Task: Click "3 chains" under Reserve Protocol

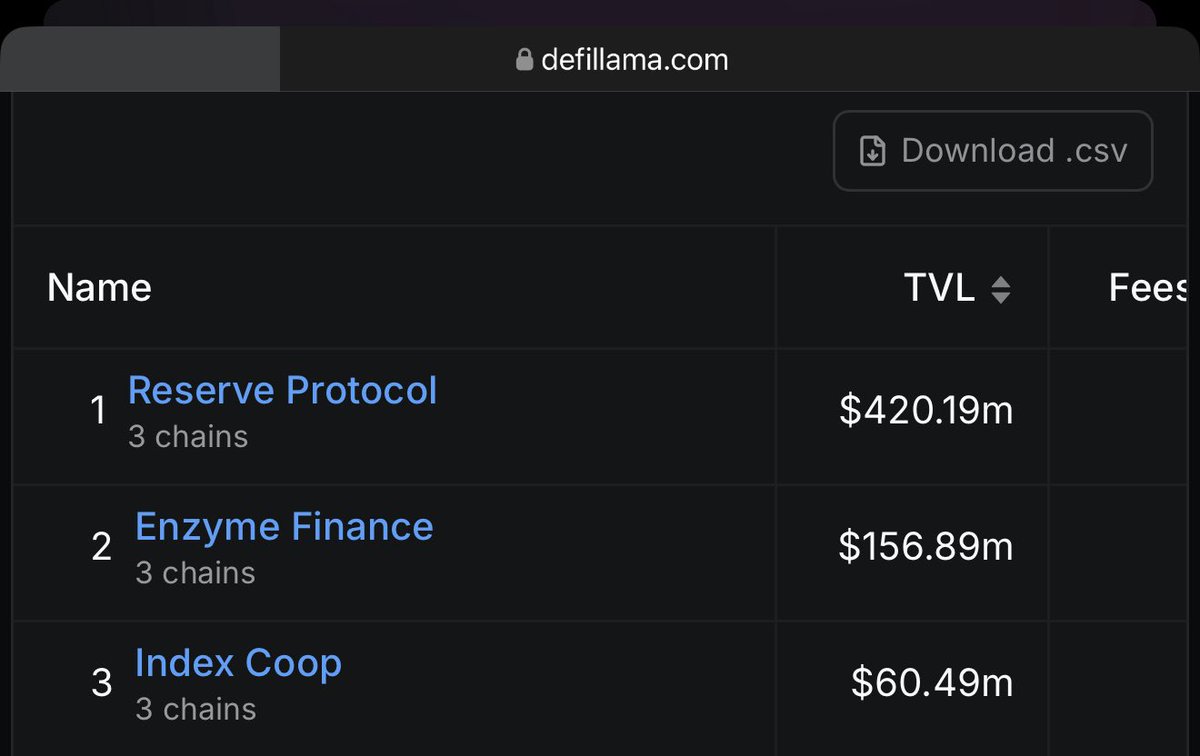Action: [188, 437]
